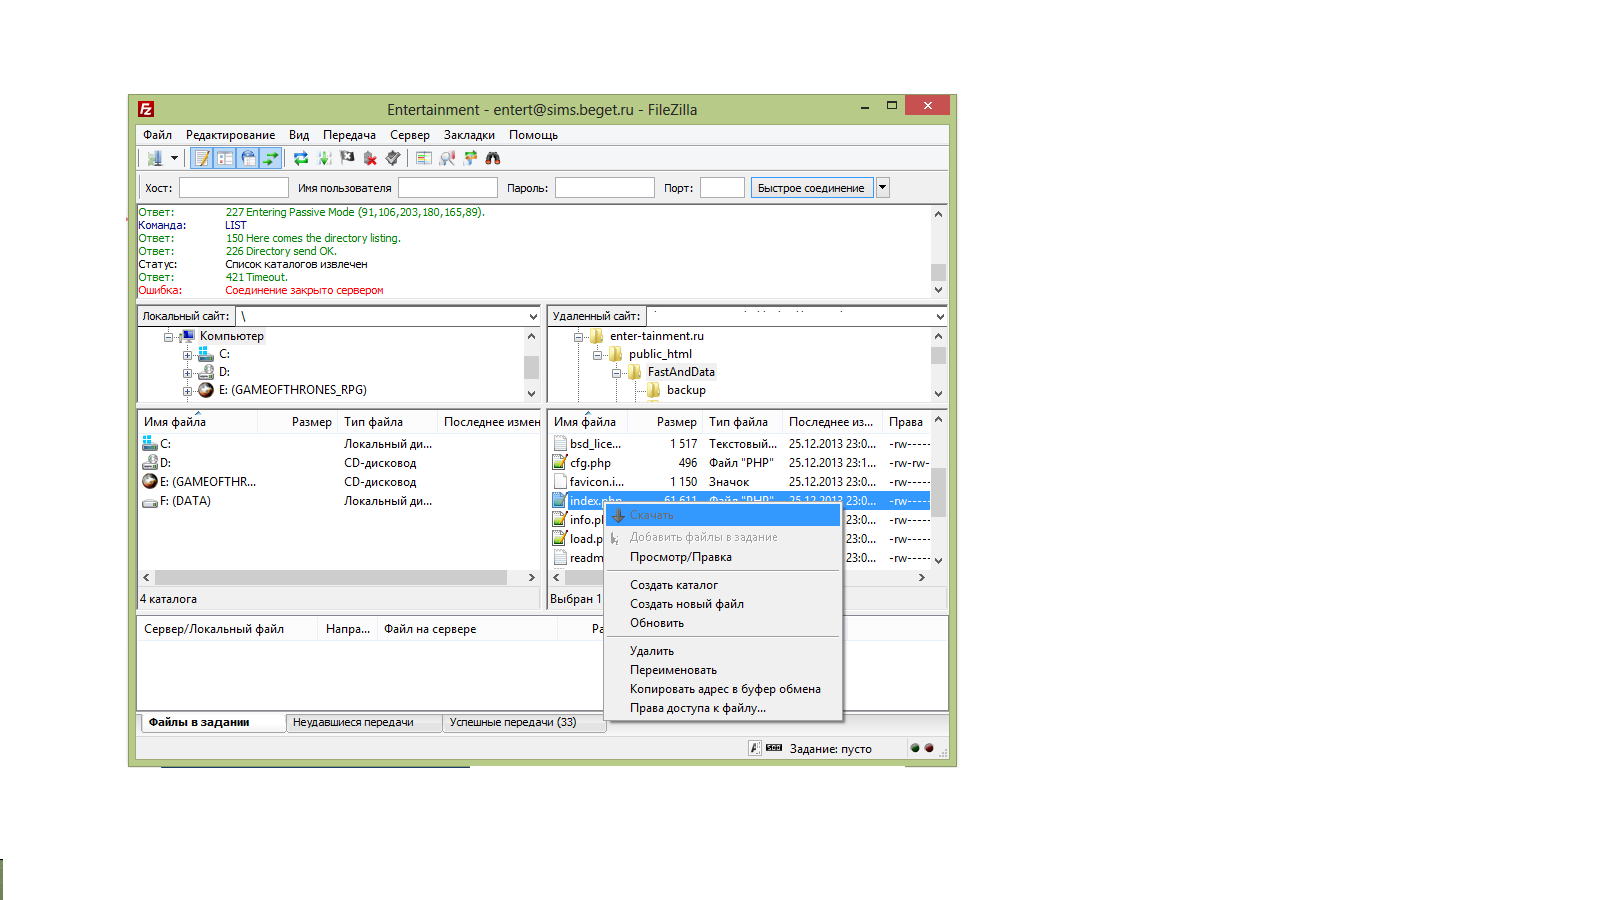
Task: Select the cfg.php file icon
Action: click(x=560, y=463)
